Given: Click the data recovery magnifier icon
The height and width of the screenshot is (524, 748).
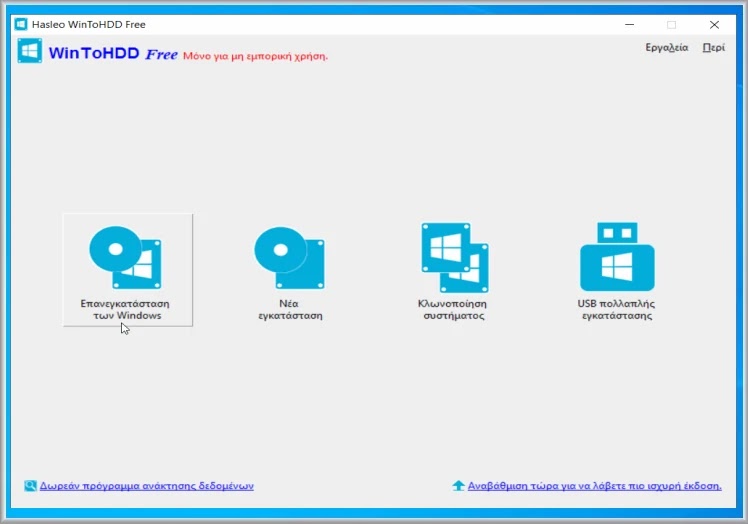Looking at the screenshot, I should pos(30,486).
